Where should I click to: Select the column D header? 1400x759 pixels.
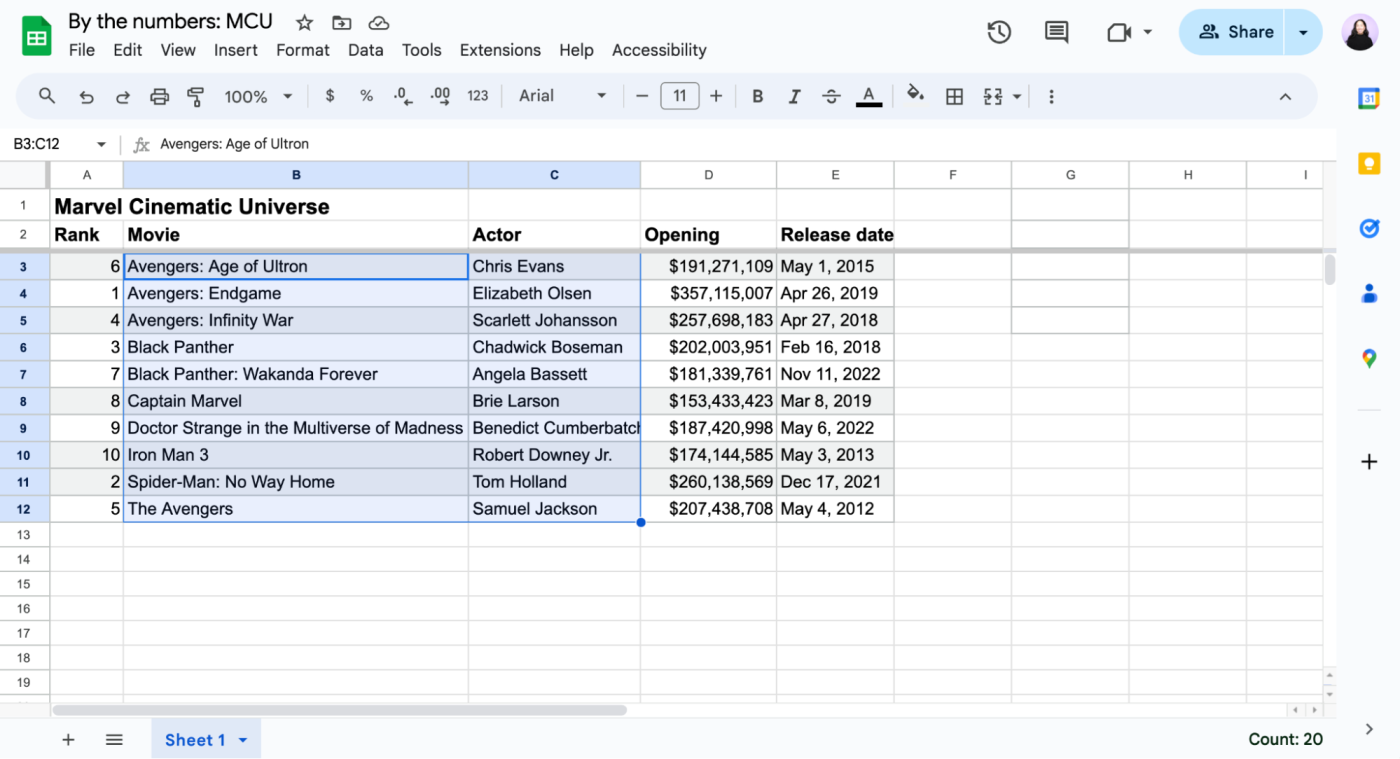tap(708, 175)
